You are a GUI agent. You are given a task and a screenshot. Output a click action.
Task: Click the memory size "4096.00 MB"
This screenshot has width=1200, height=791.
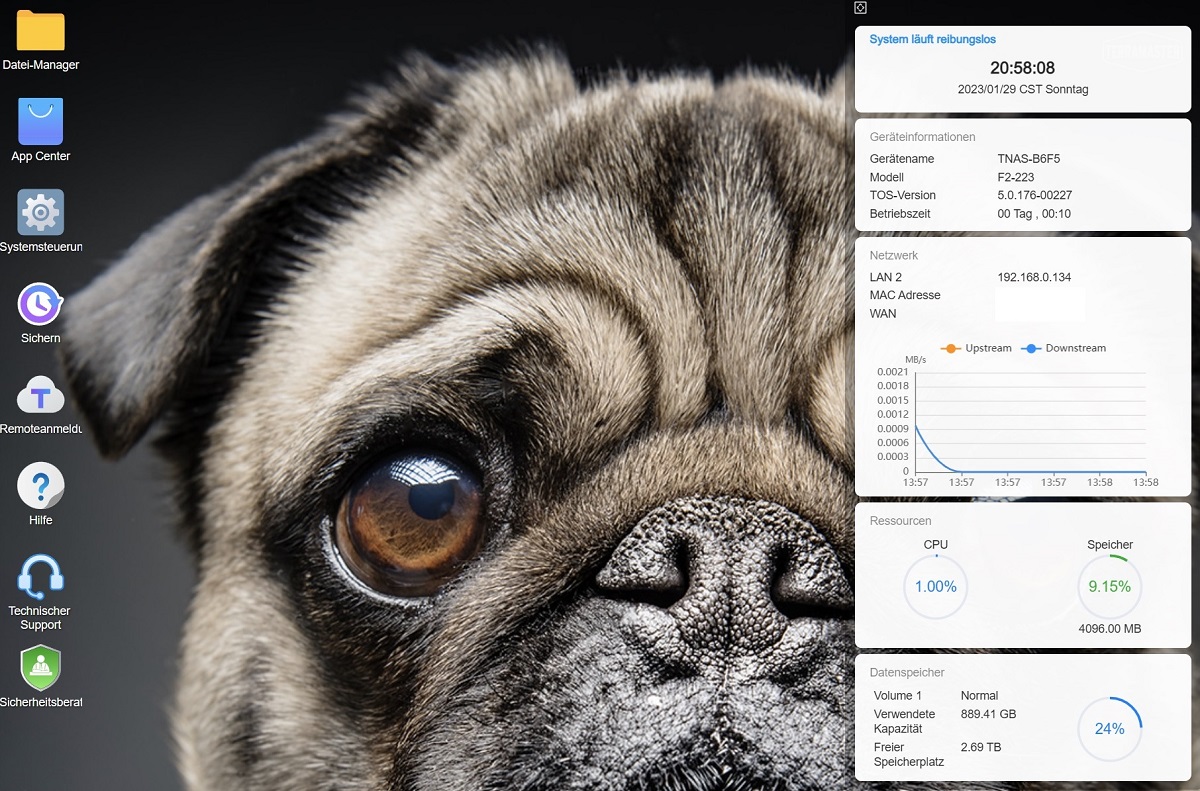click(1110, 629)
